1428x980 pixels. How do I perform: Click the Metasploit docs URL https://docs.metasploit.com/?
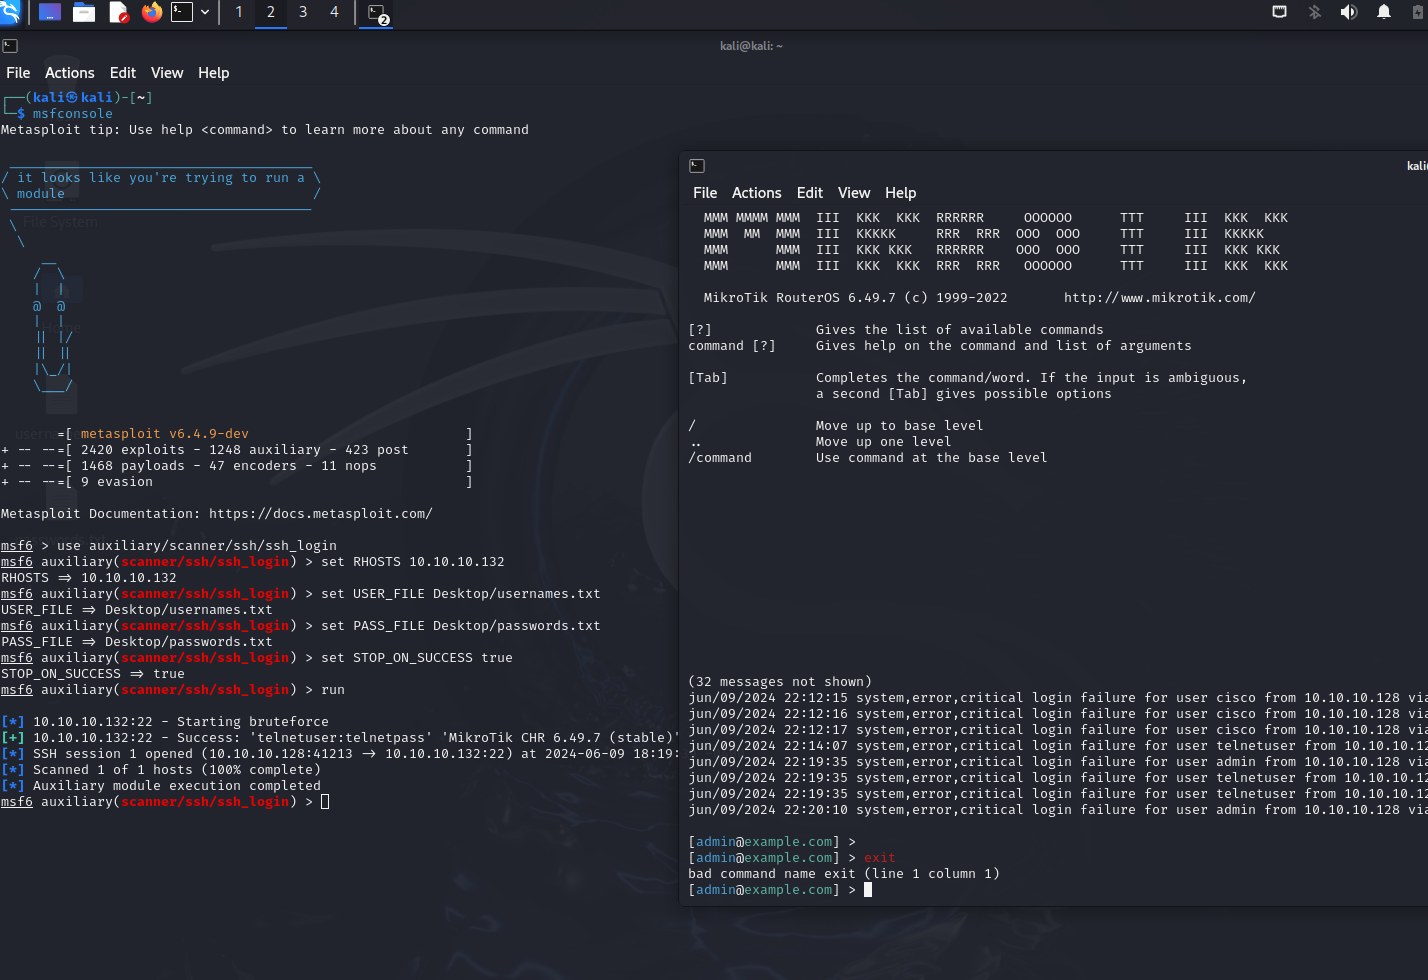321,514
